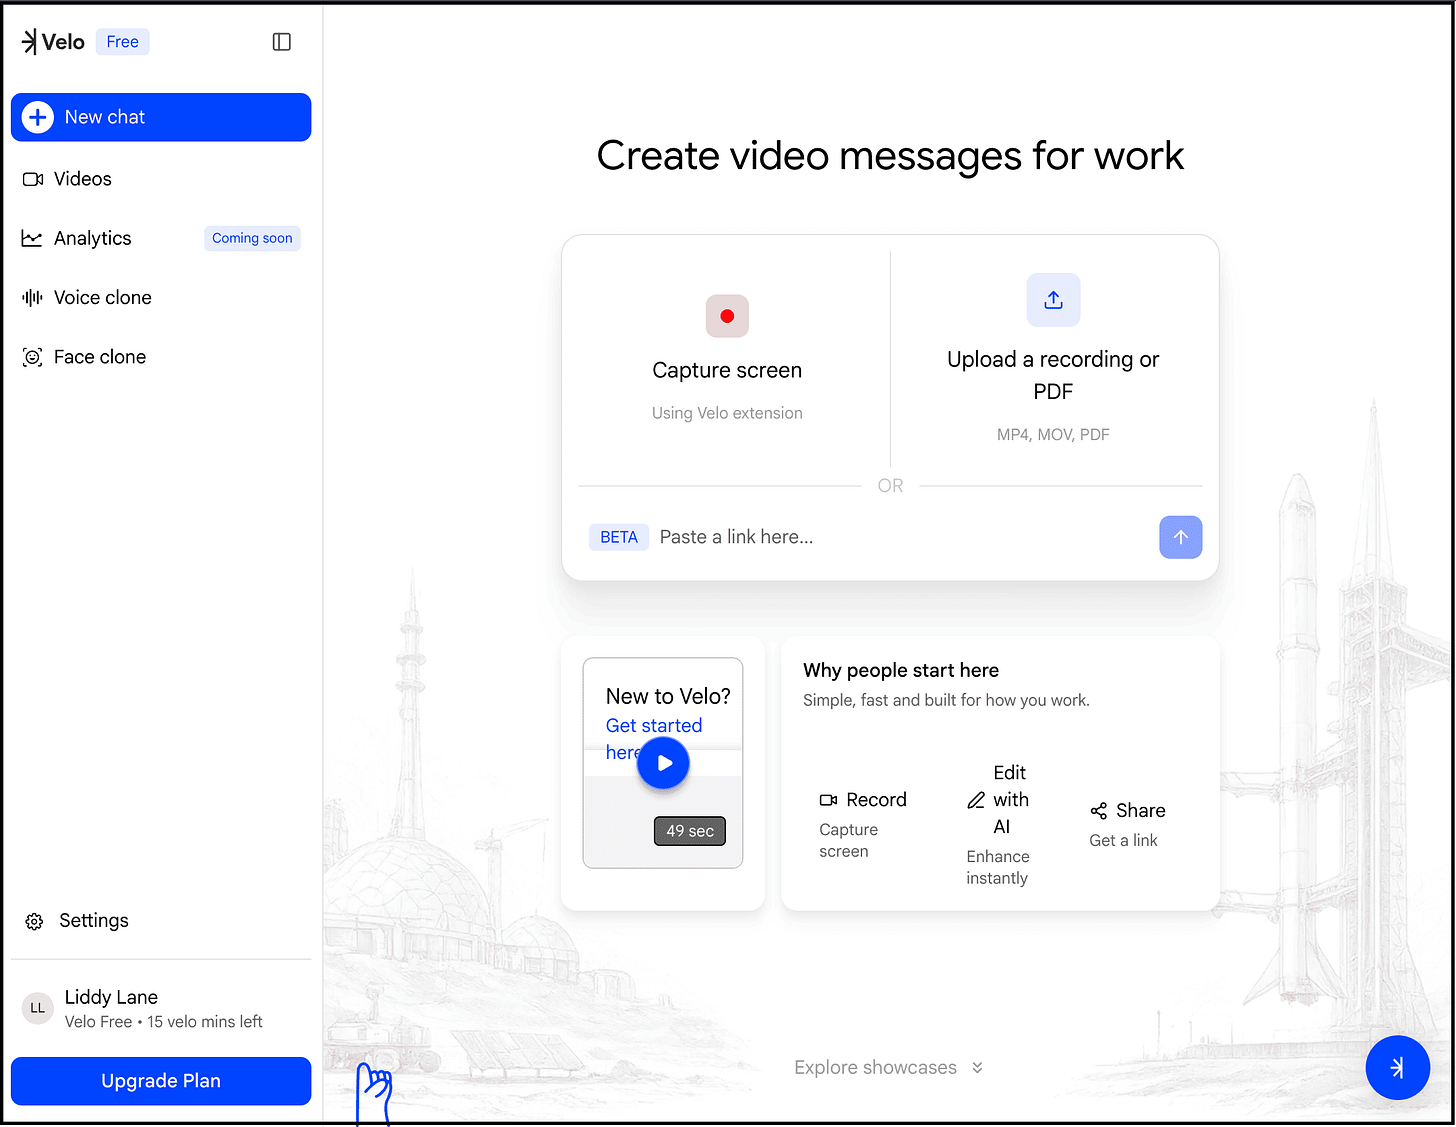This screenshot has height=1127, width=1456.
Task: Click the waveform icon beside Voice clone
Action: click(32, 297)
